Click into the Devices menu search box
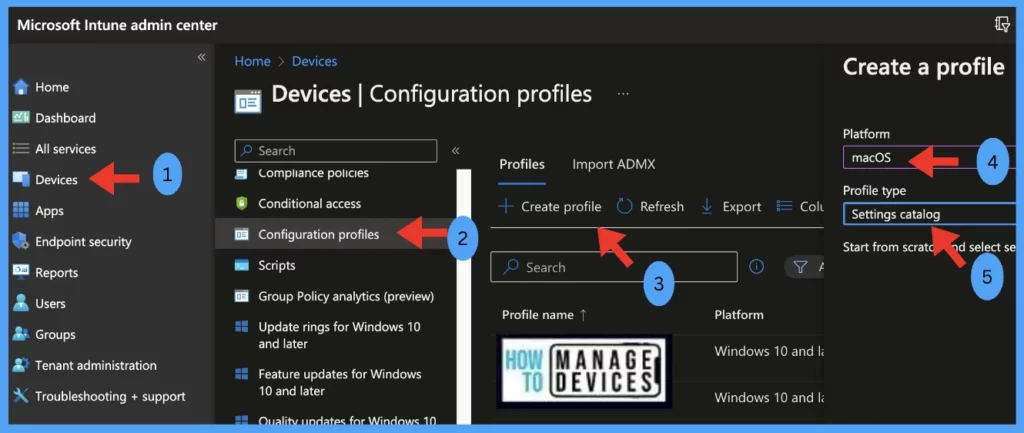 [336, 151]
